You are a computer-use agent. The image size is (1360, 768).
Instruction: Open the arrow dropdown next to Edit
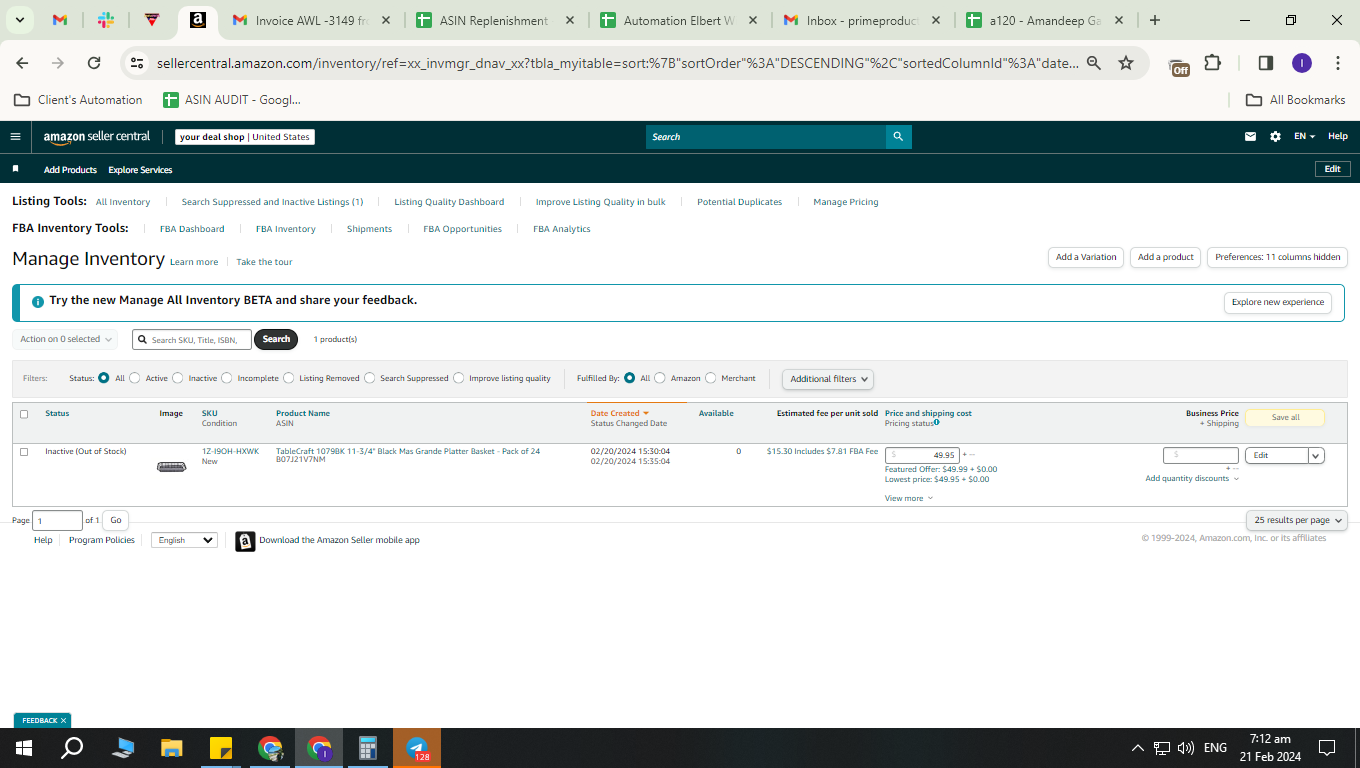click(x=1316, y=455)
